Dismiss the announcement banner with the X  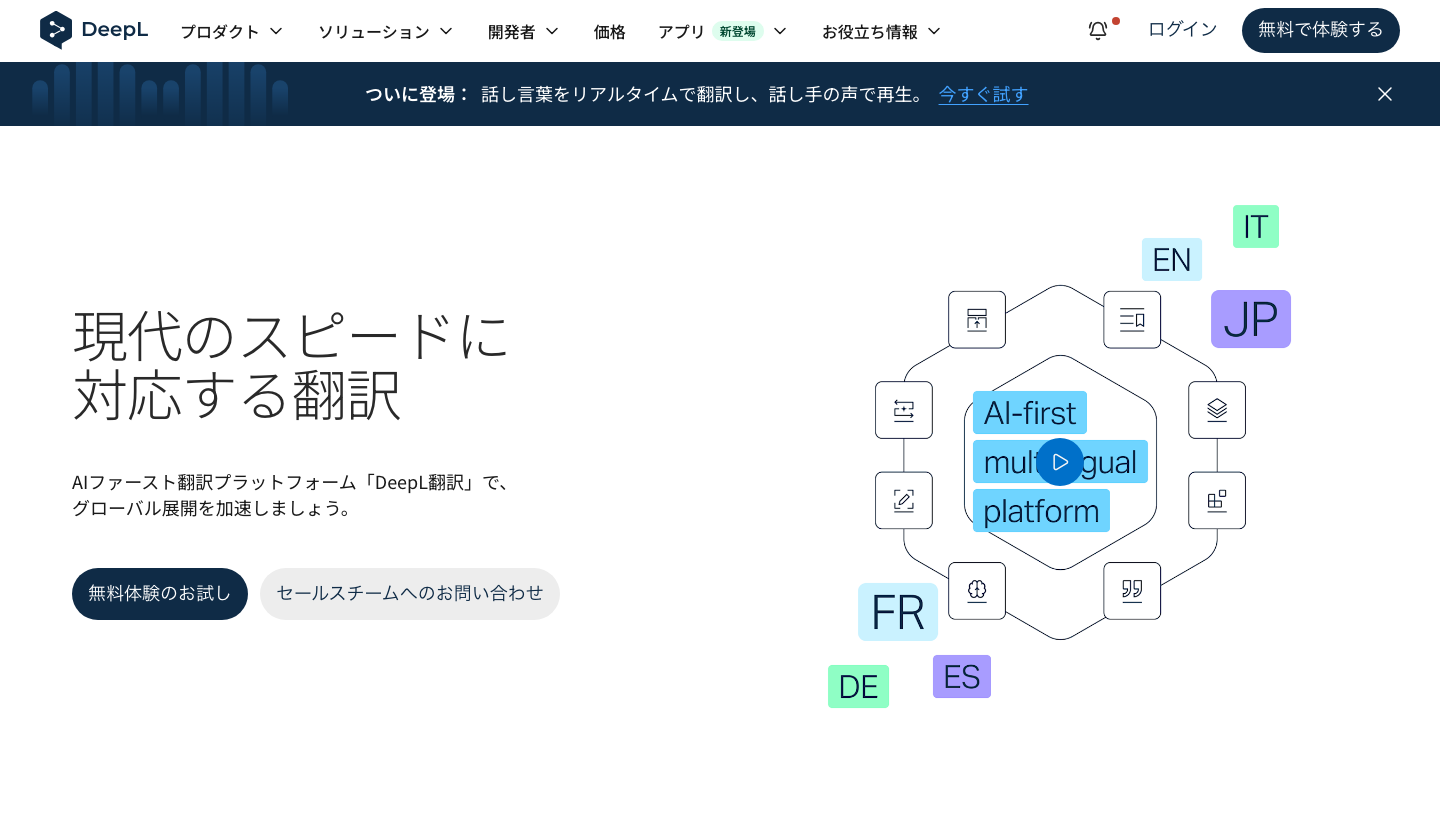click(1385, 94)
